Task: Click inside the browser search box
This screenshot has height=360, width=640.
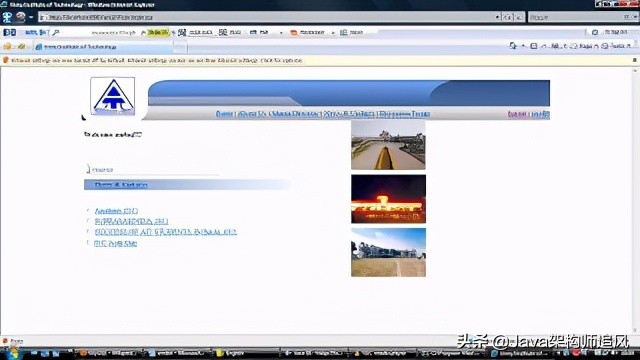Action: [x=575, y=17]
